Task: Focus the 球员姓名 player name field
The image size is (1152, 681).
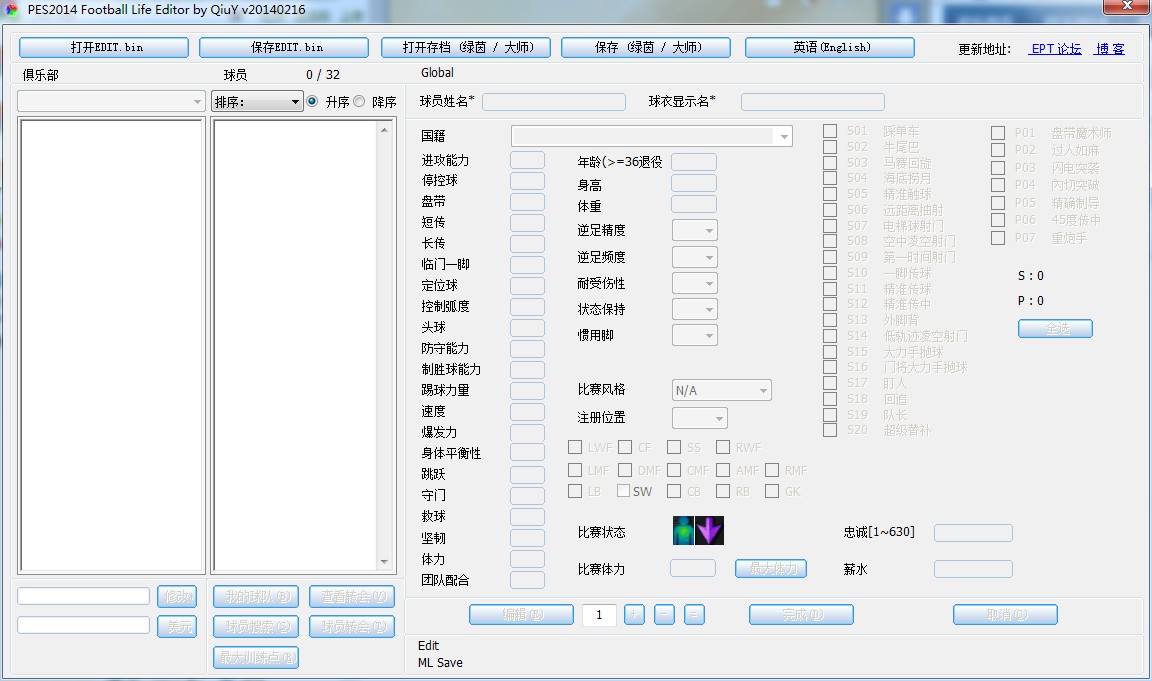Action: [x=554, y=101]
